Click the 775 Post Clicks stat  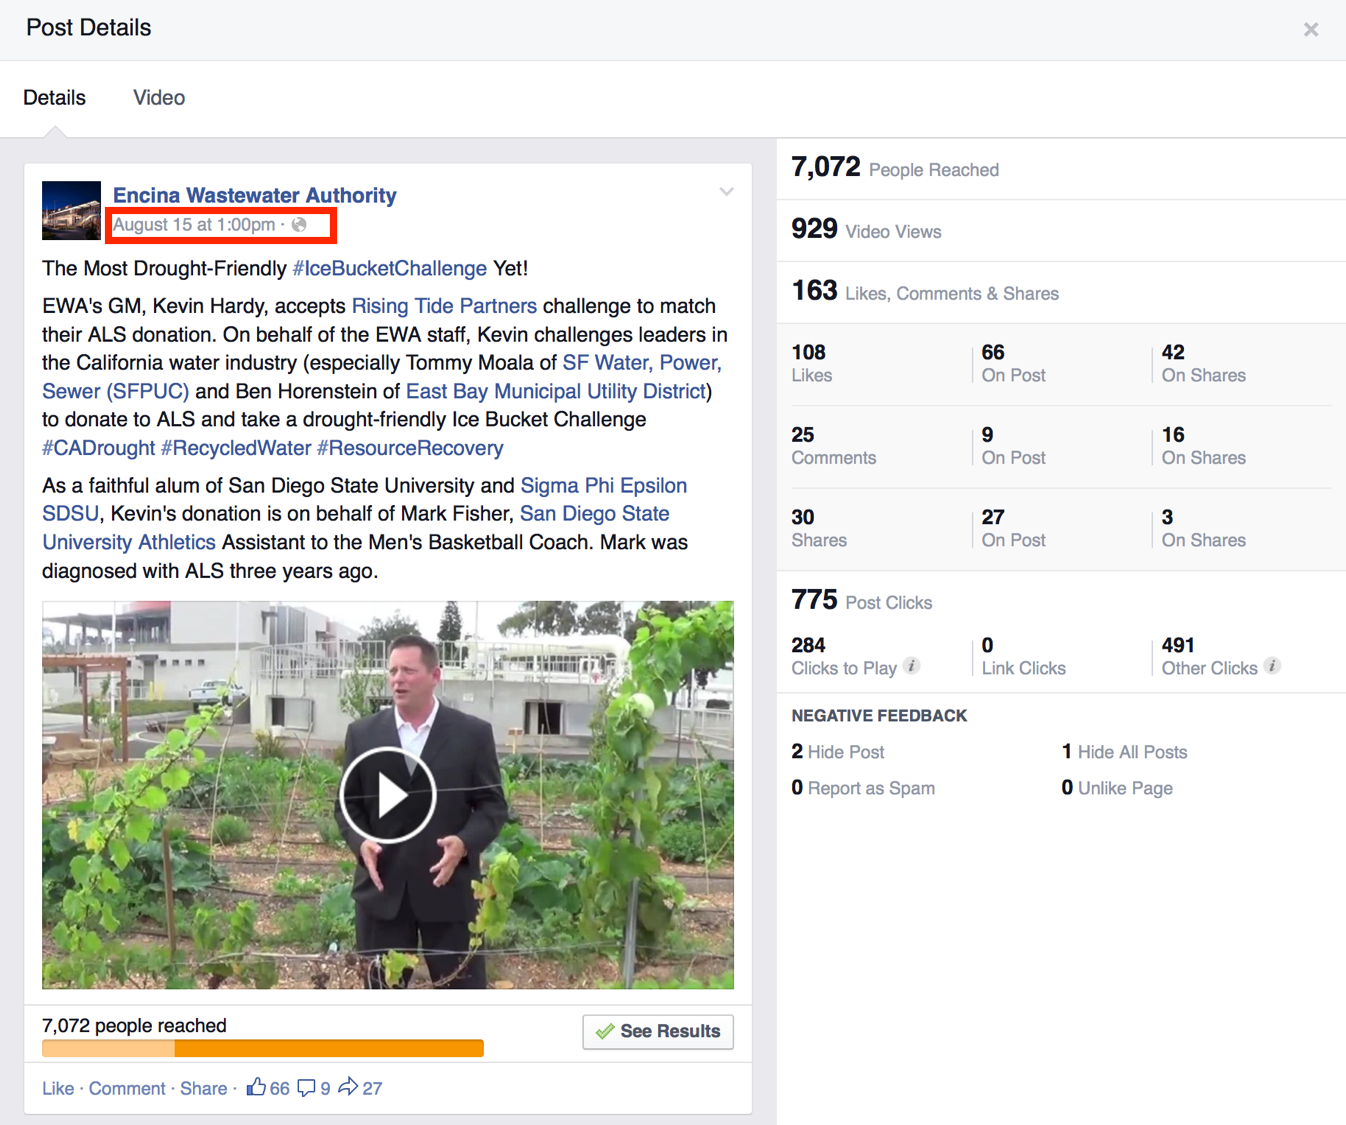tap(861, 600)
